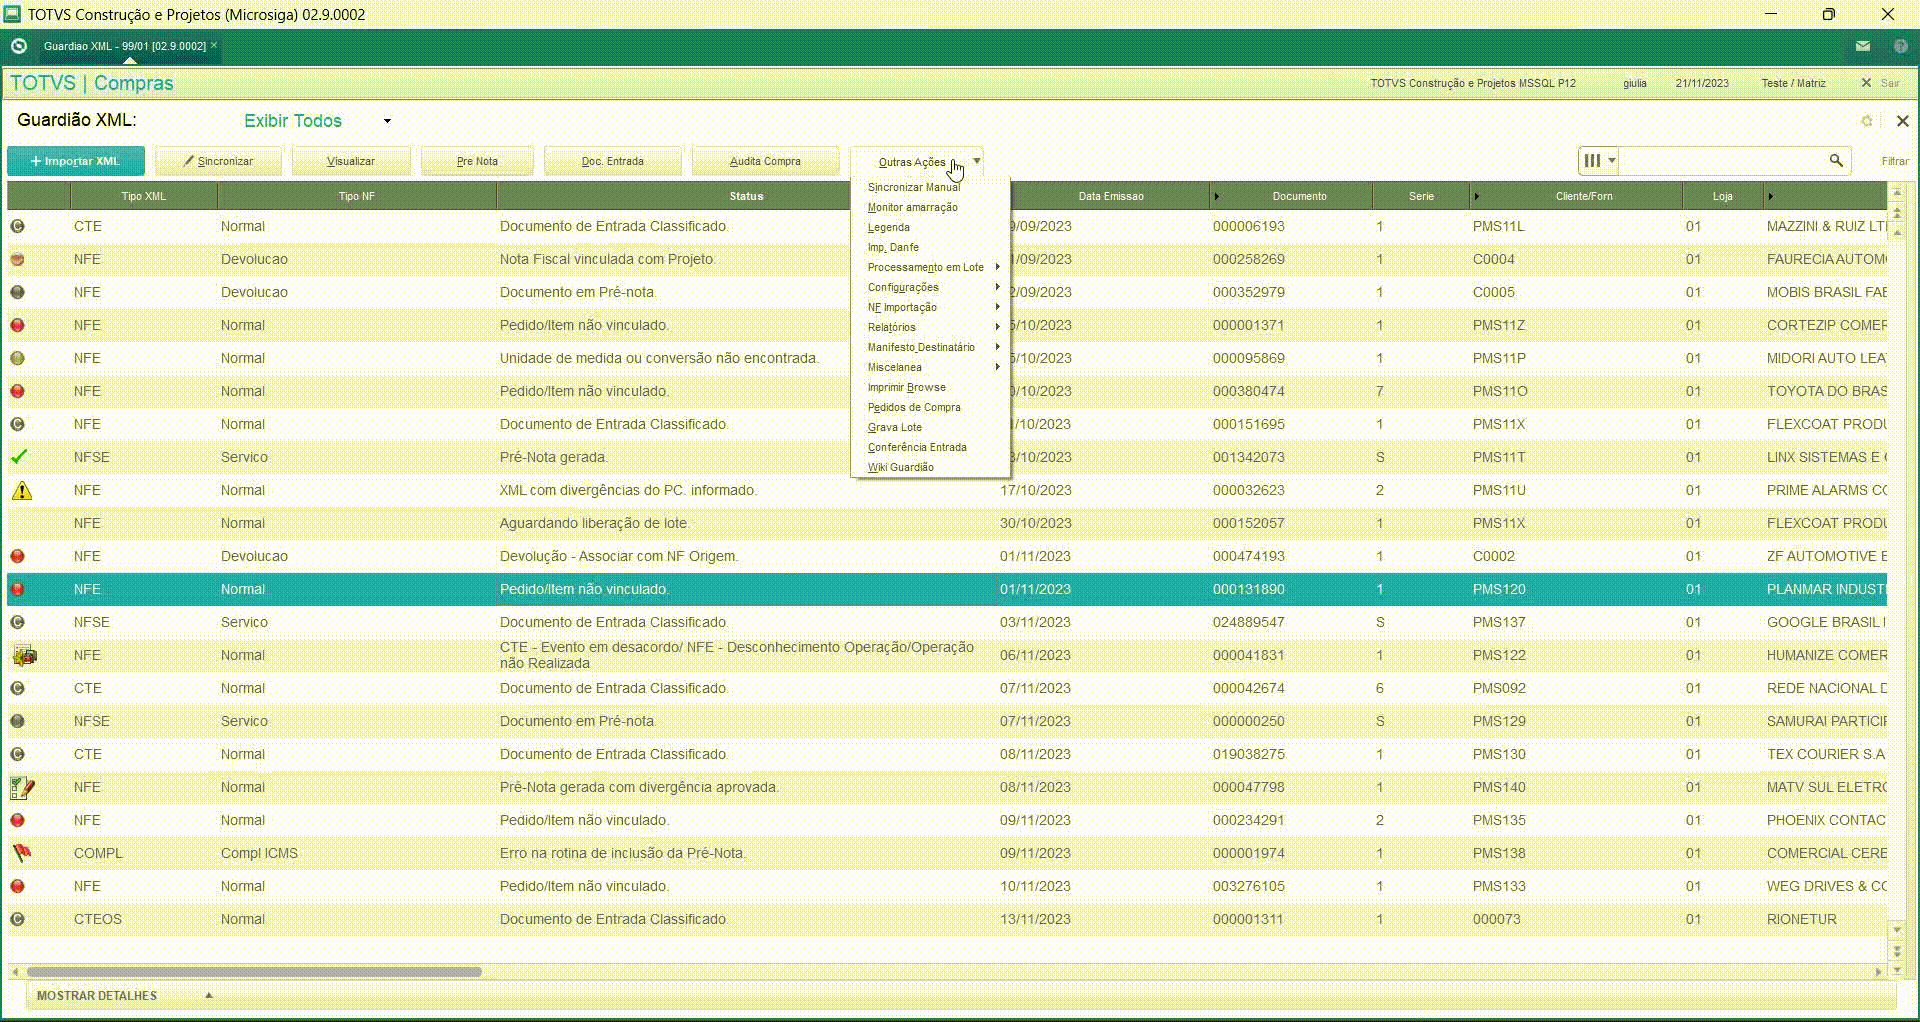Open the Outras Ações dropdown arrow
This screenshot has height=1022, width=1920.
coord(977,161)
